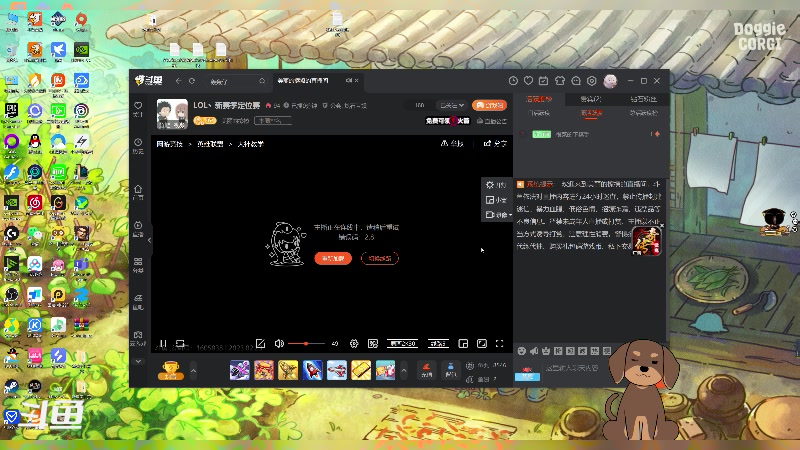Open the first breadcrumb category link
The height and width of the screenshot is (450, 800).
[x=169, y=144]
